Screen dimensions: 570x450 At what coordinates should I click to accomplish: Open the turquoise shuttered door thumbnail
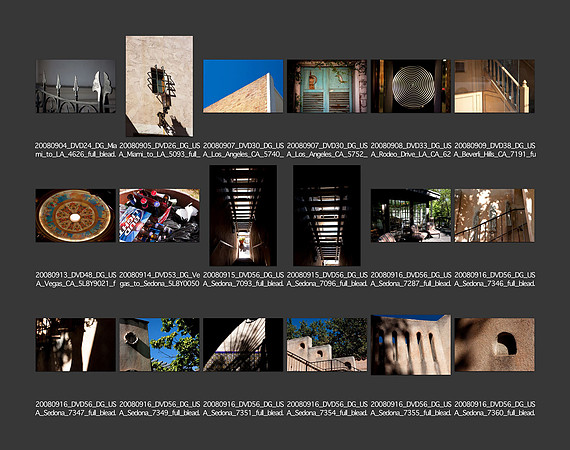(327, 86)
